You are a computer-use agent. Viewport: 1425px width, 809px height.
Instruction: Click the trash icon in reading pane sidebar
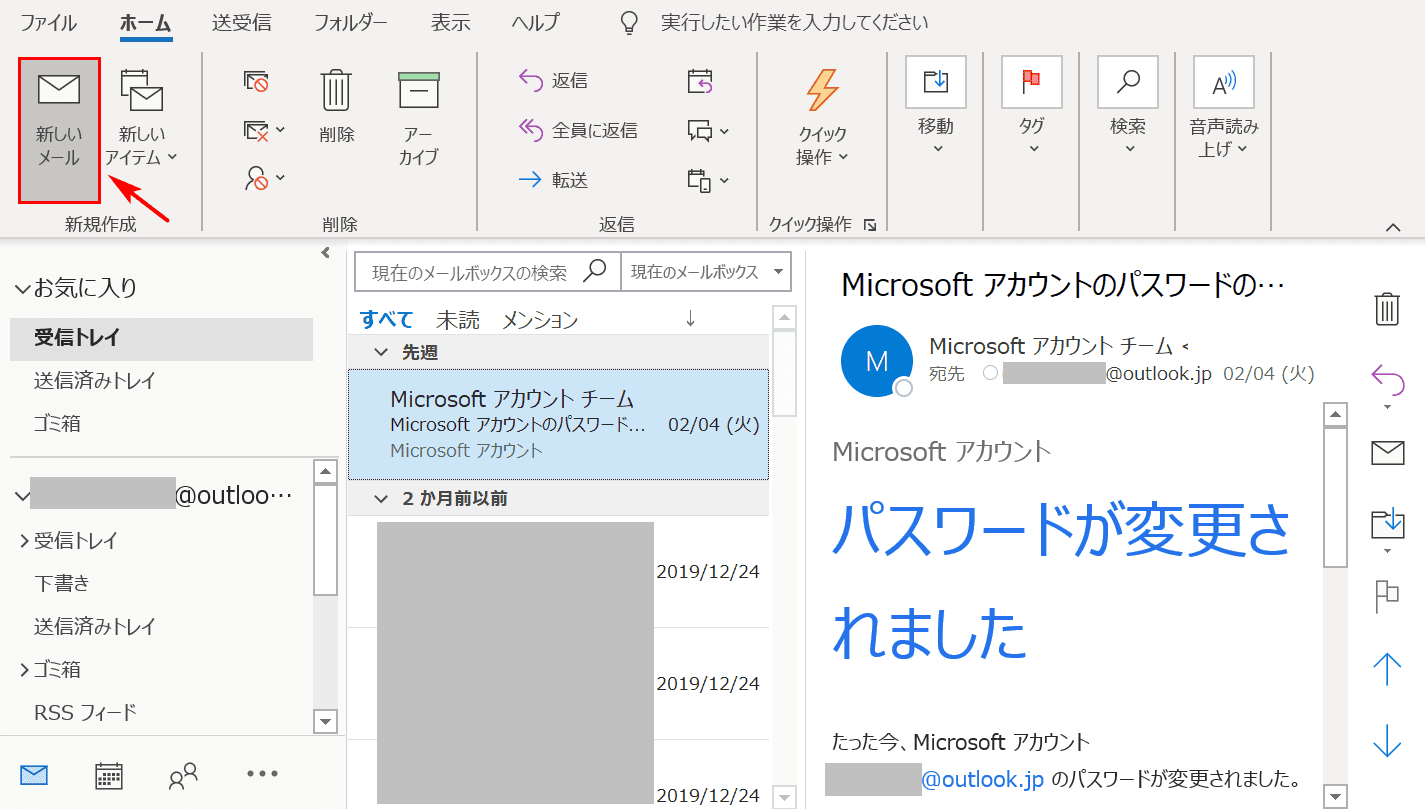[1387, 309]
